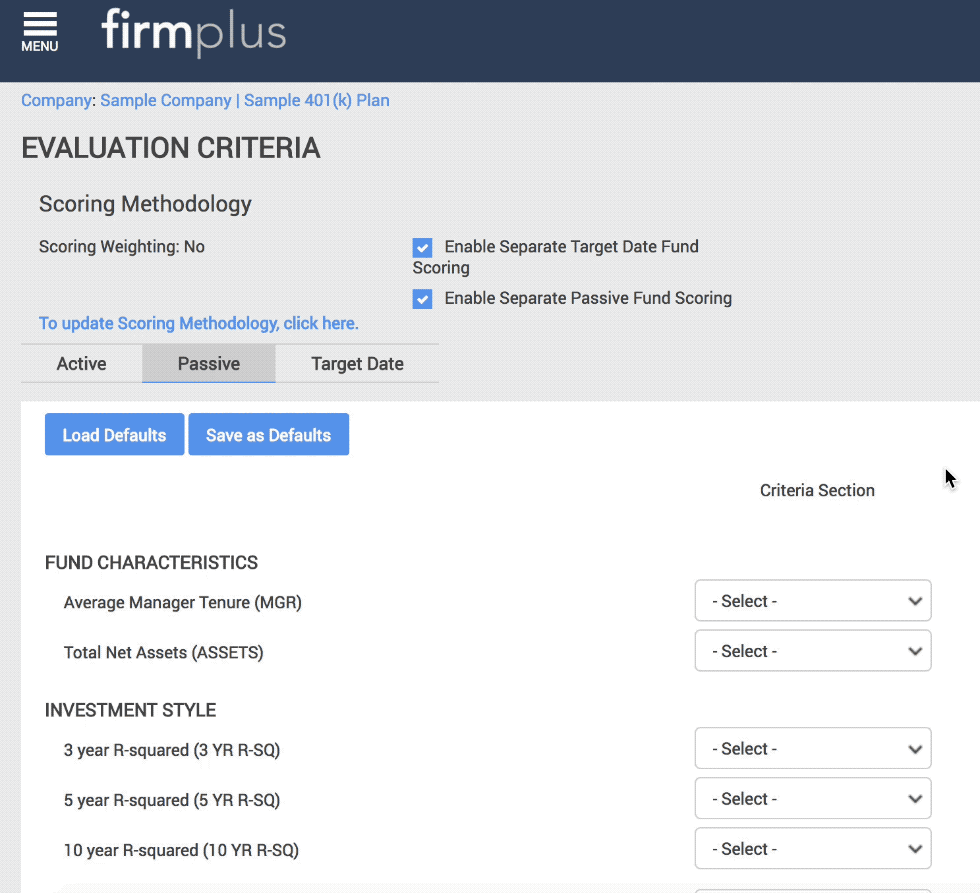Screen dimensions: 980x893
Task: Open the 10 year R-squared dropdown
Action: point(812,848)
